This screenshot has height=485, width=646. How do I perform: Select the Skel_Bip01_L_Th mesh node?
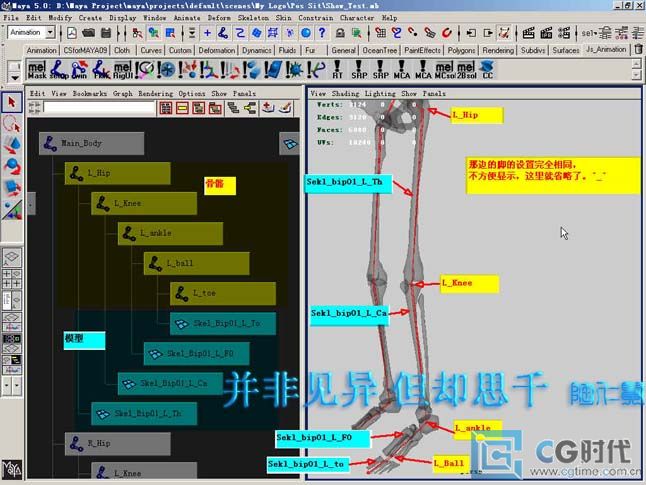144,413
